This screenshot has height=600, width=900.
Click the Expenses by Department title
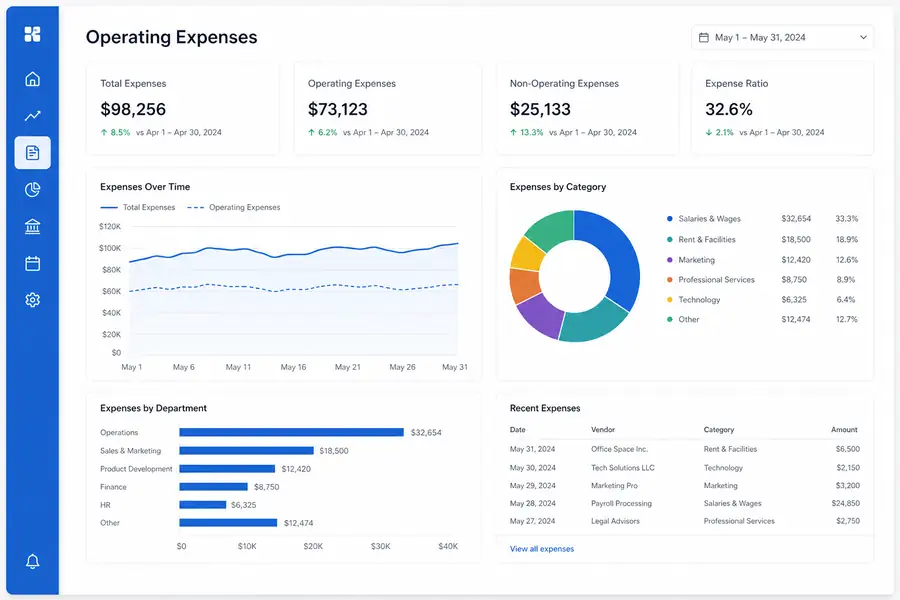click(x=153, y=408)
